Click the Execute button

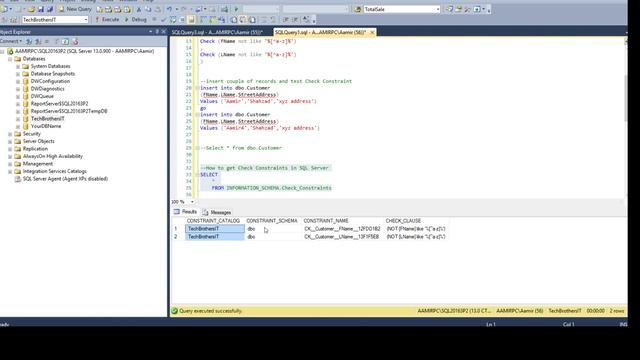[107, 19]
